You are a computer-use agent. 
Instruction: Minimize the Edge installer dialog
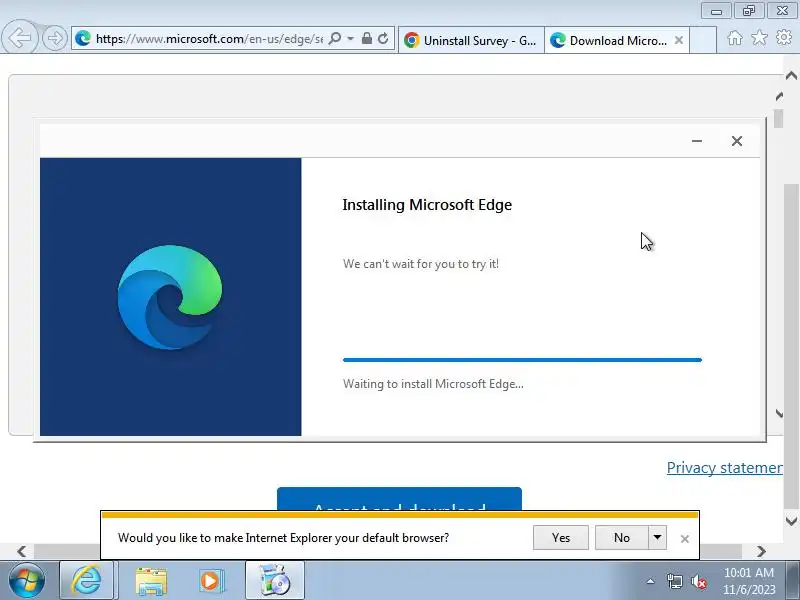697,141
